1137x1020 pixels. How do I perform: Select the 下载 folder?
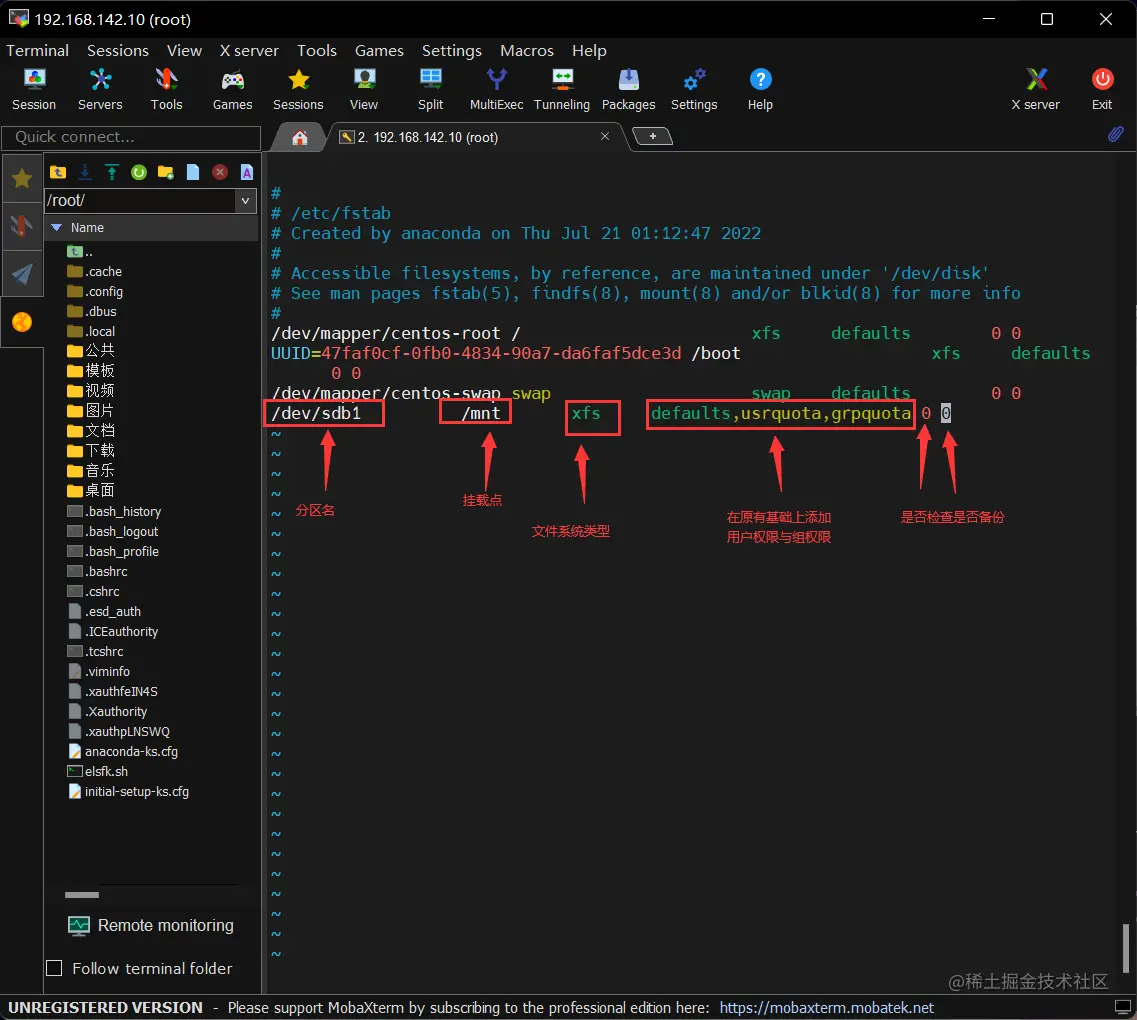click(91, 450)
